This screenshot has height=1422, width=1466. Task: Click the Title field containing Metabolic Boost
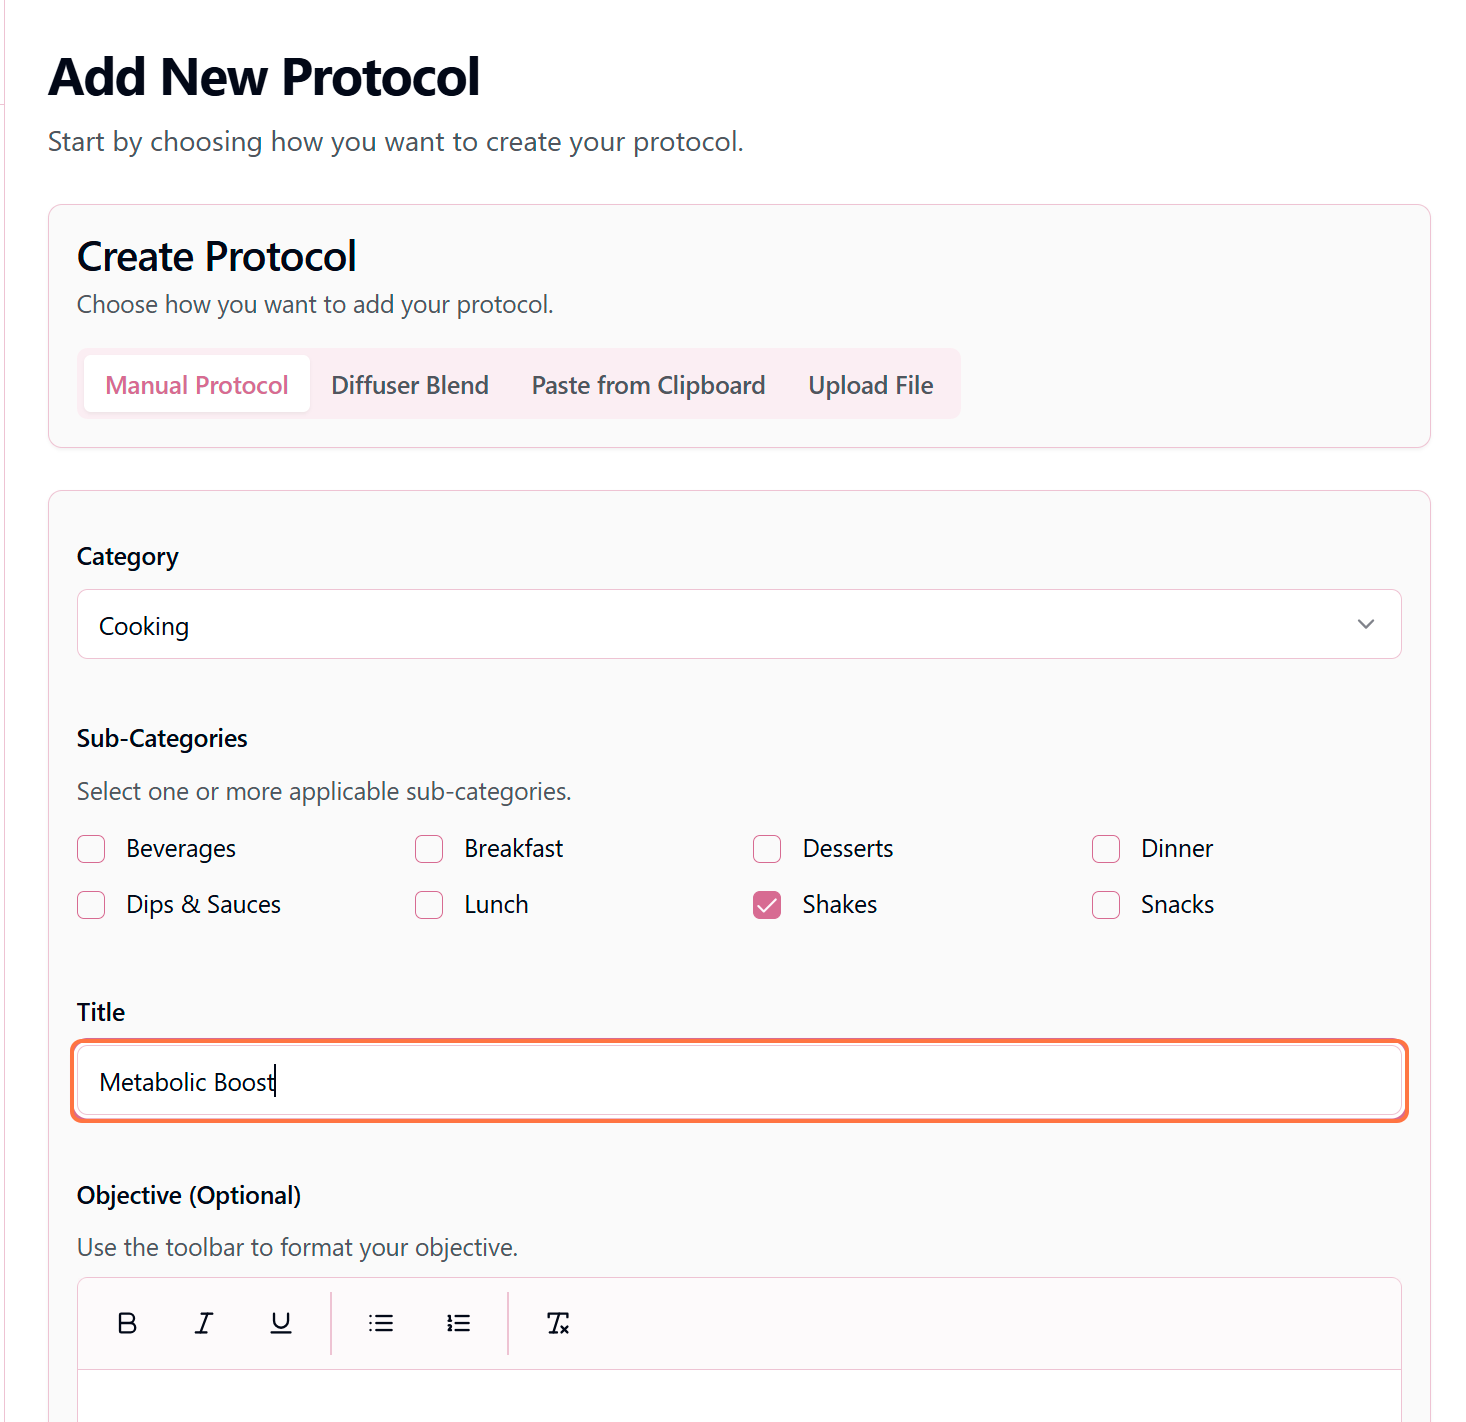click(x=738, y=1081)
